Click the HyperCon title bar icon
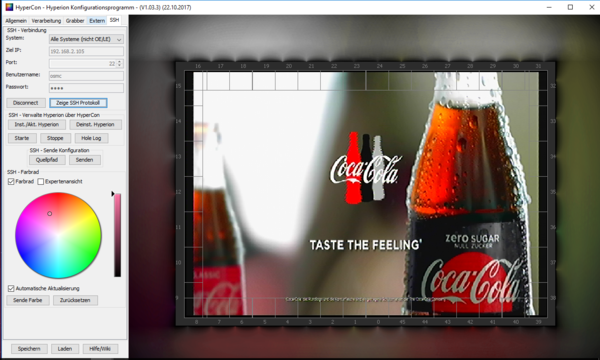 tap(9, 7)
